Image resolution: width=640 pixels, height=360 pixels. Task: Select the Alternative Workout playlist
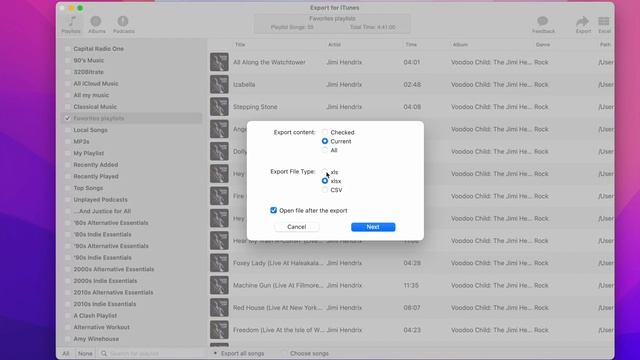pyautogui.click(x=102, y=327)
